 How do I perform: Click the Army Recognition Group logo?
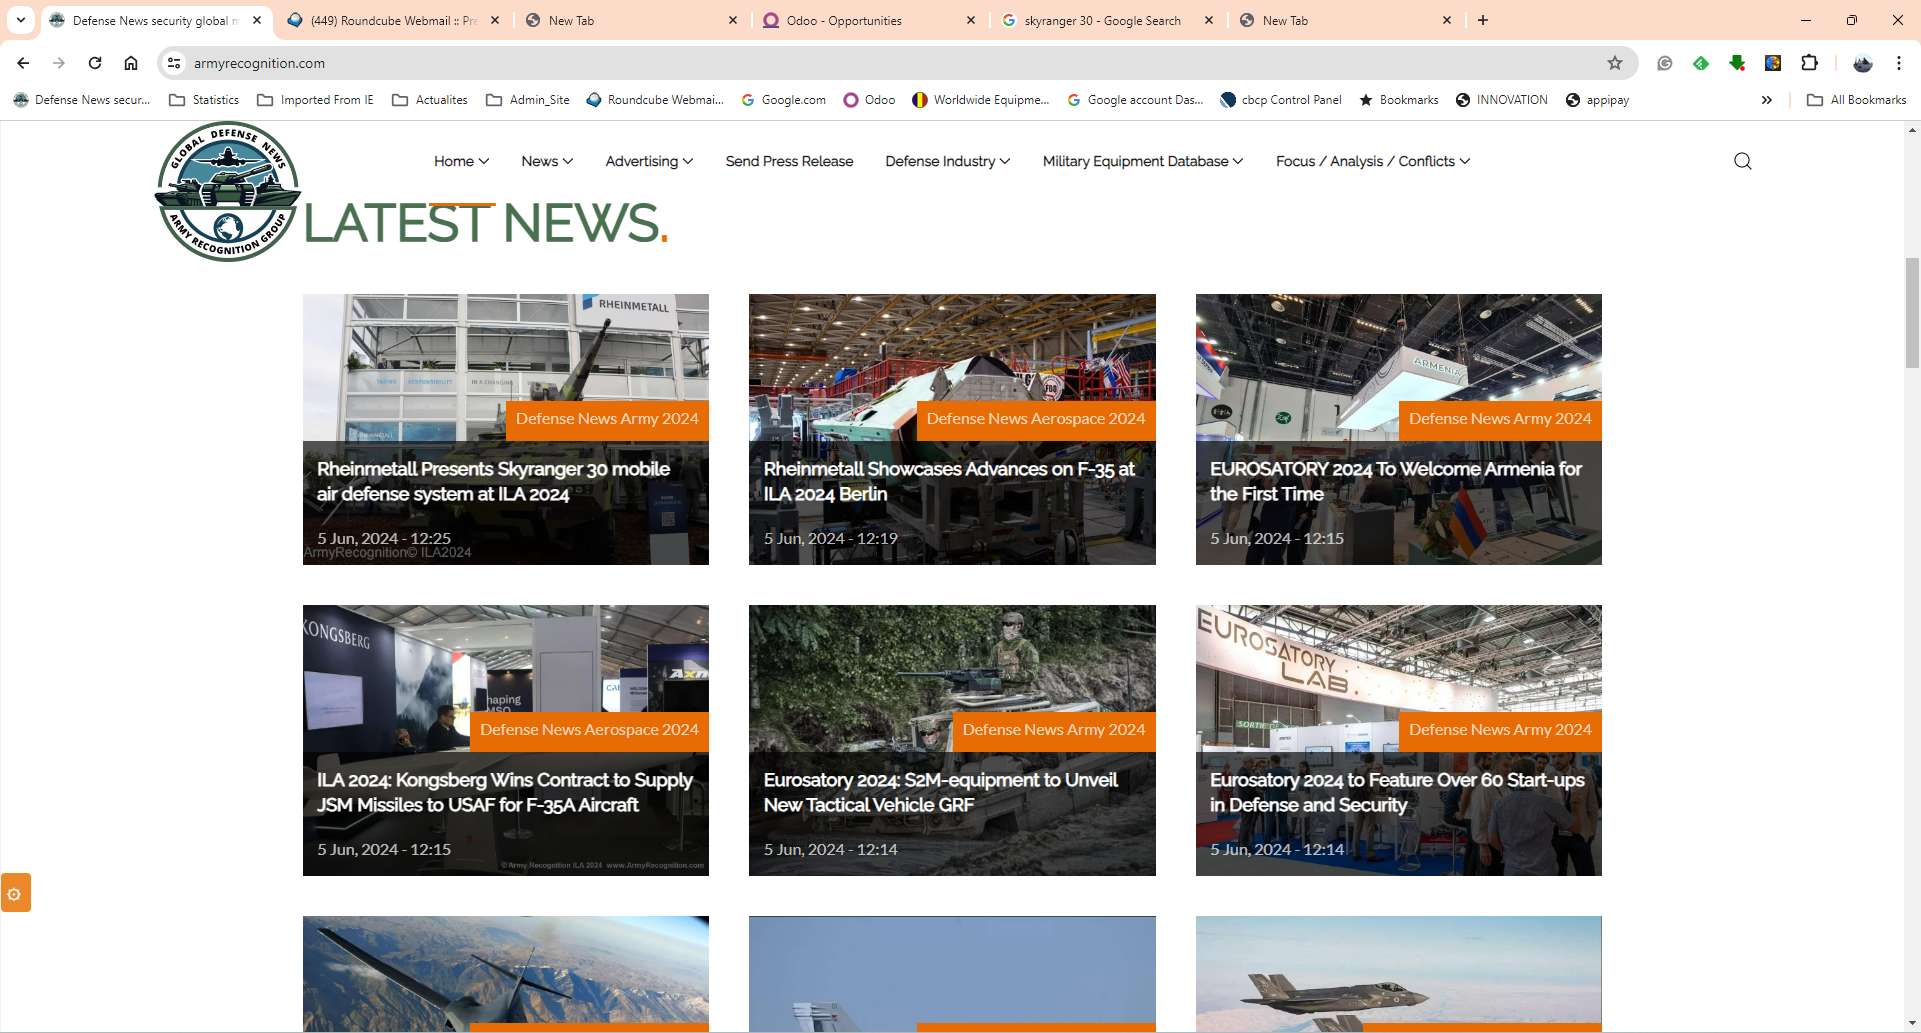[228, 192]
